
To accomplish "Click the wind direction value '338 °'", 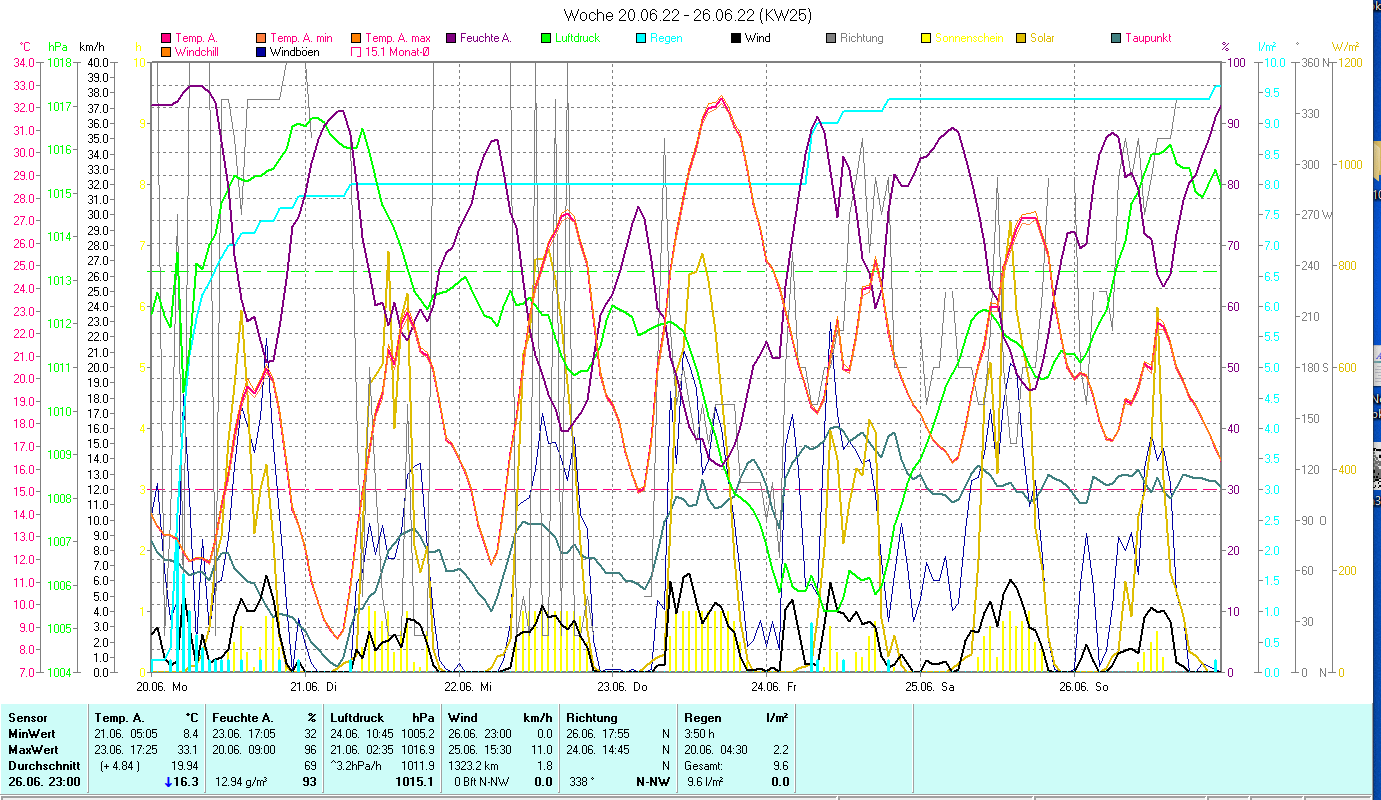I will point(582,782).
